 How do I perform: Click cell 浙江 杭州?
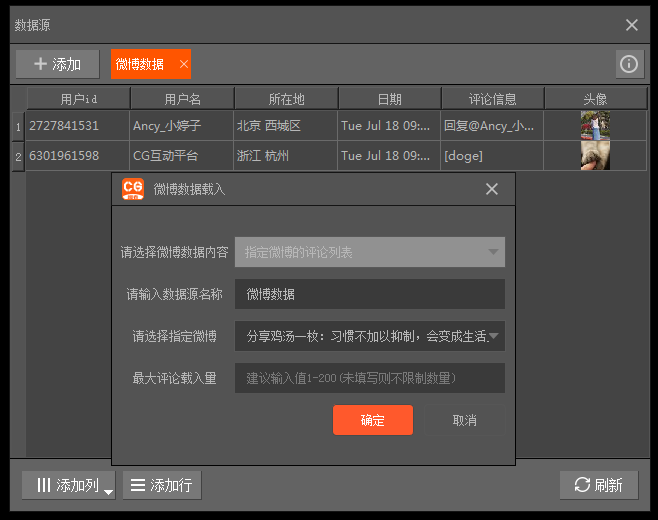click(x=285, y=156)
